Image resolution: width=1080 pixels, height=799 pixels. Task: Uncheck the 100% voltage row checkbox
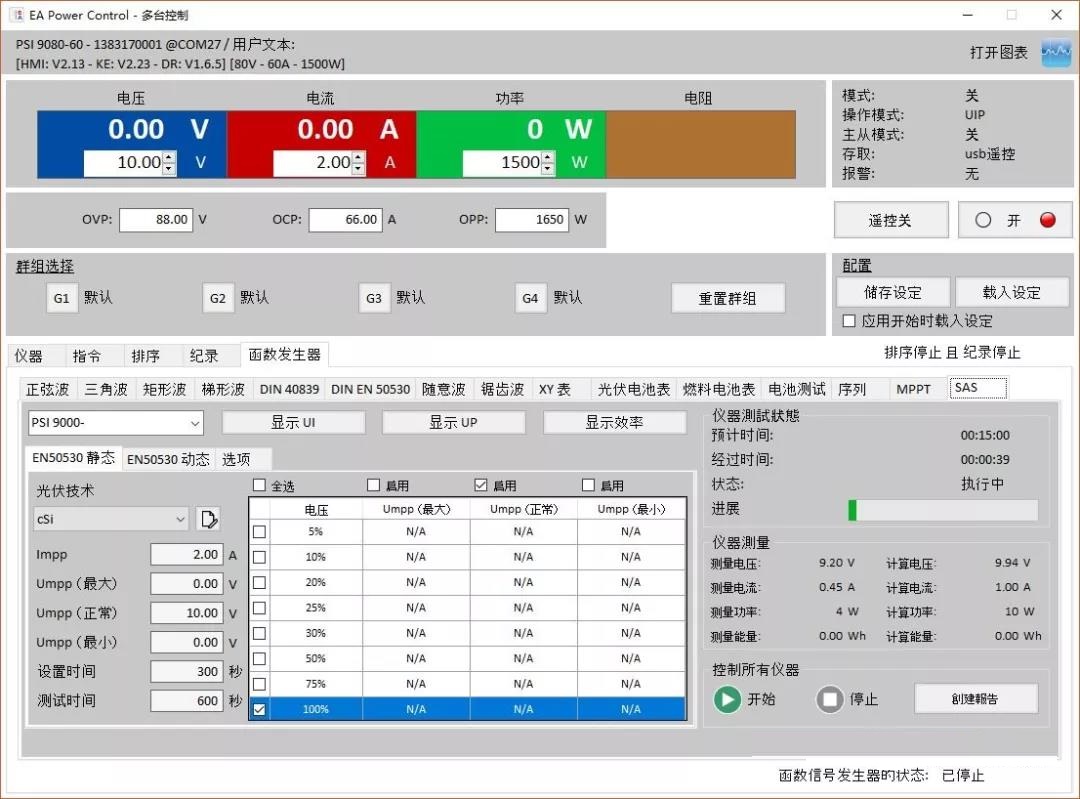coord(260,709)
